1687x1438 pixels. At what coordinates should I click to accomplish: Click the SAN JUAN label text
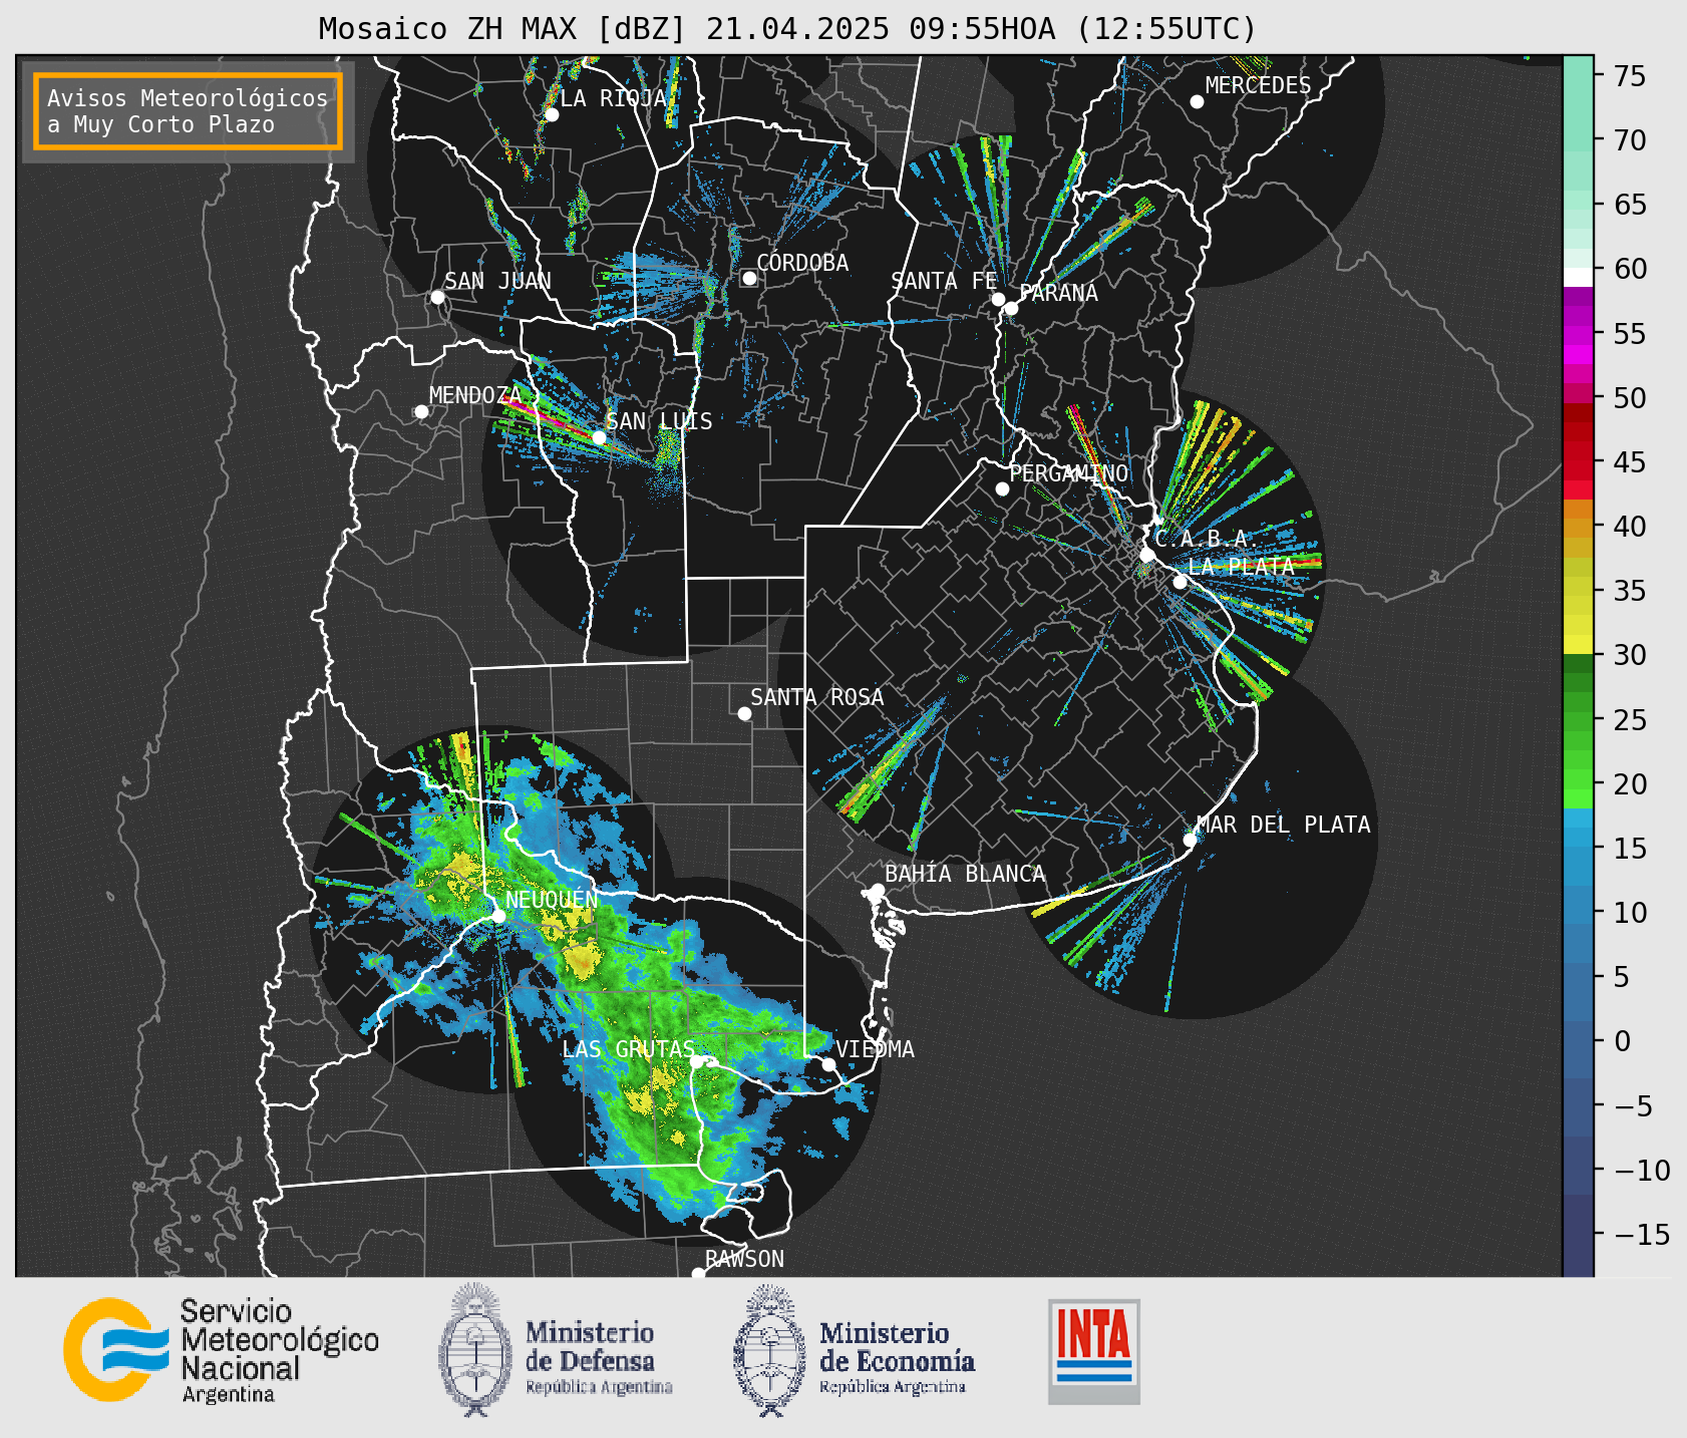tap(497, 281)
